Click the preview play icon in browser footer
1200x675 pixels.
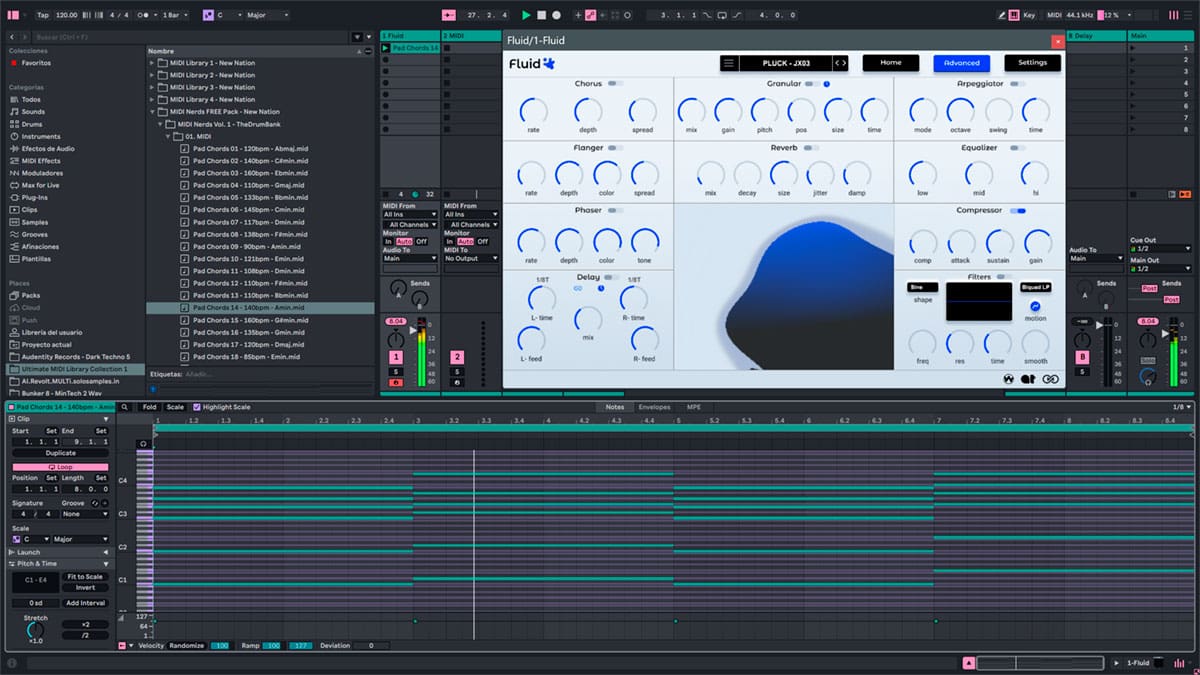pyautogui.click(x=153, y=389)
